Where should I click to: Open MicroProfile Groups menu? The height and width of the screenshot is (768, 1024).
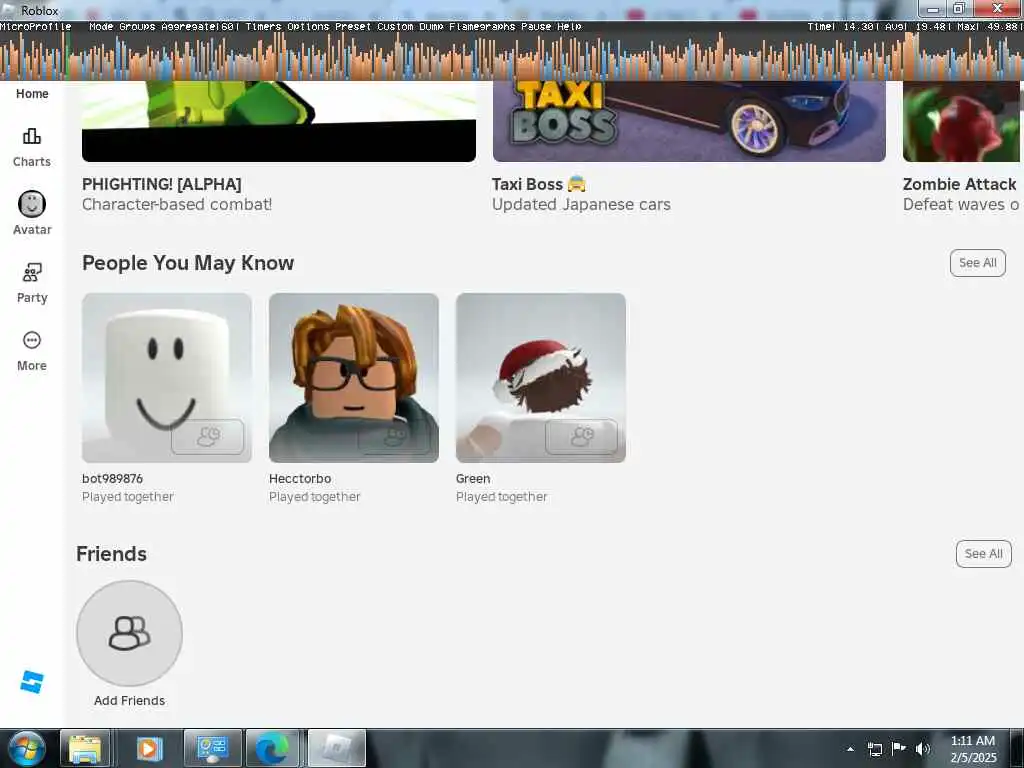click(137, 27)
